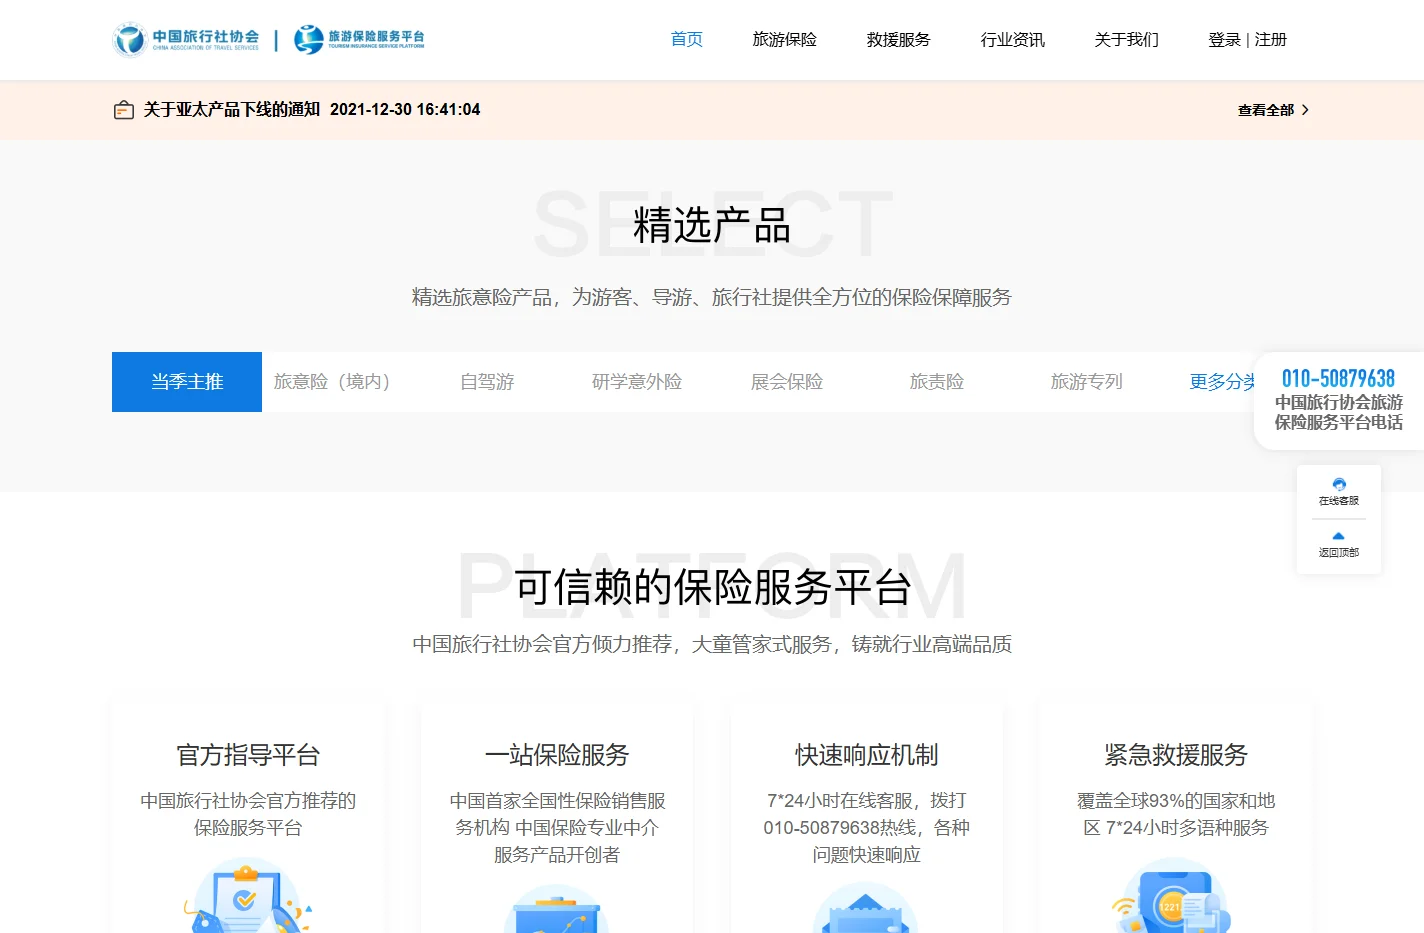Select the 自驾游 tab
This screenshot has width=1424, height=933.
coord(487,382)
